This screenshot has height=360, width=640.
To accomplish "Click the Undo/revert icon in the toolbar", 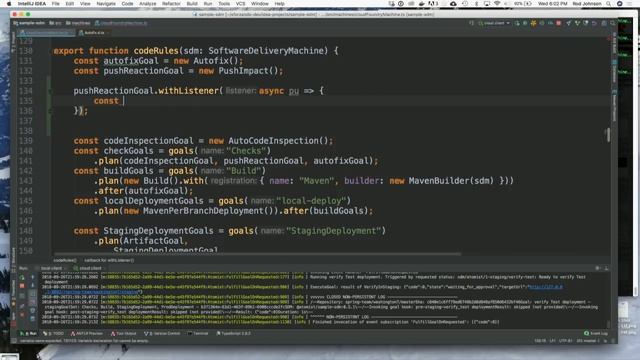I will coord(594,23).
